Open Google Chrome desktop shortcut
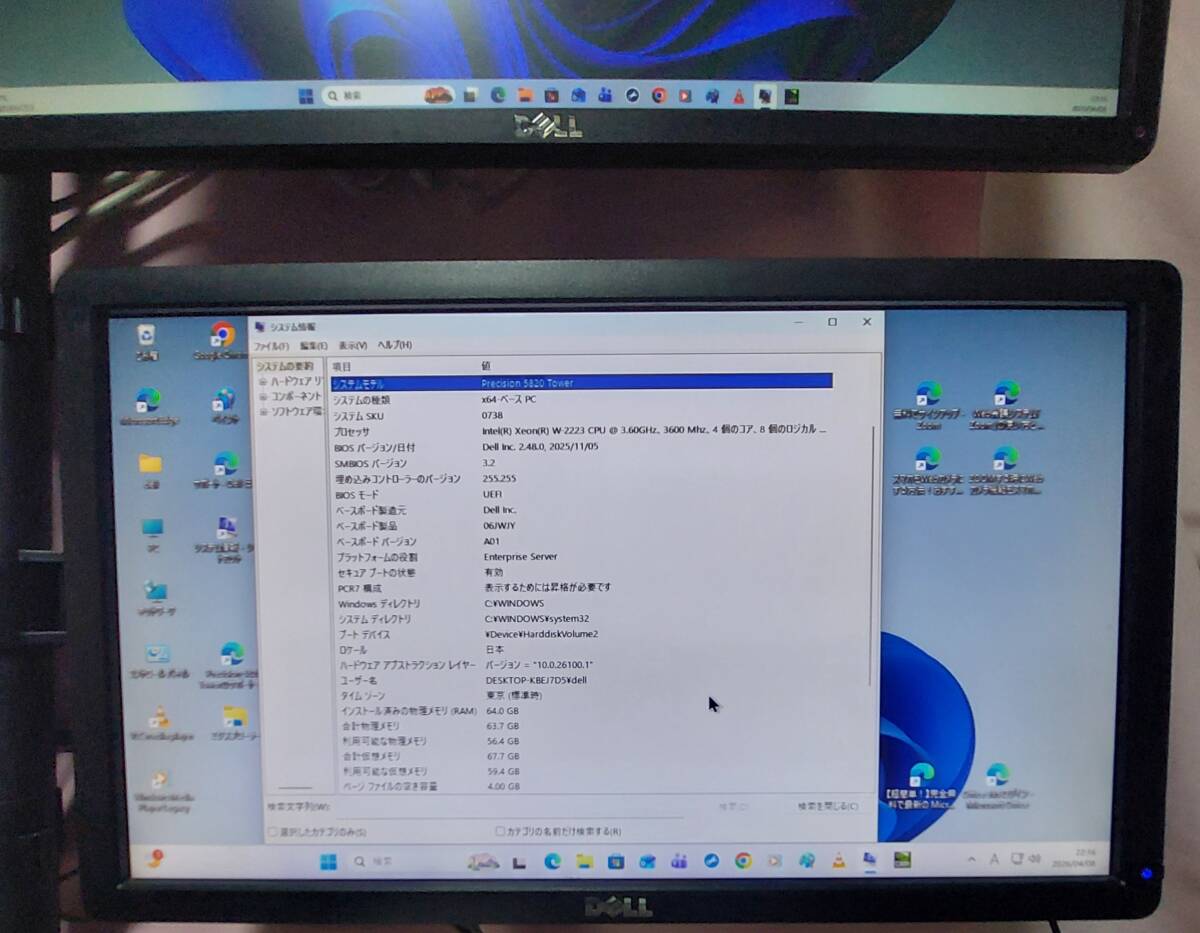This screenshot has width=1200, height=933. click(222, 340)
